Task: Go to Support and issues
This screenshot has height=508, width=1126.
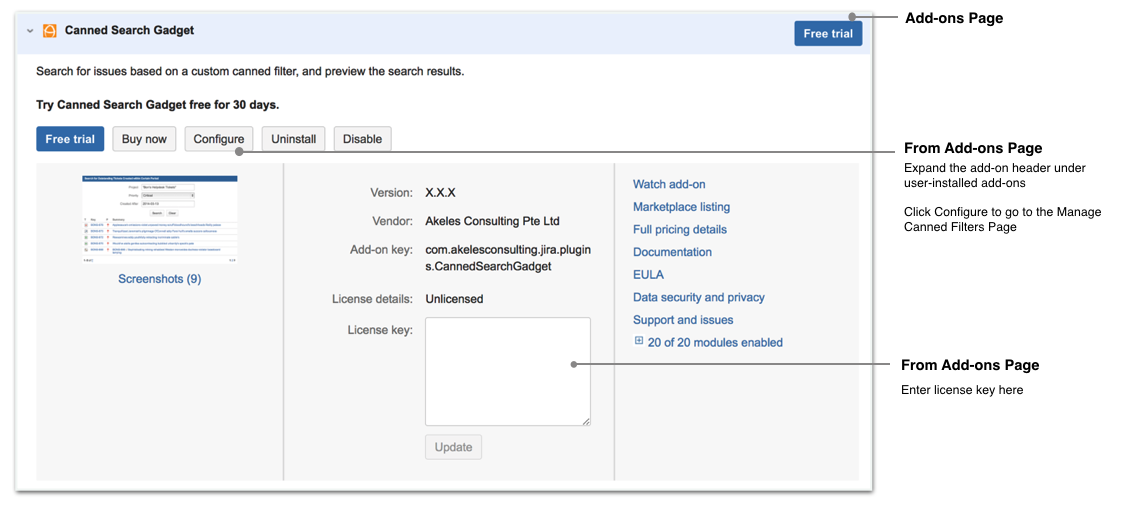Action: coord(683,320)
